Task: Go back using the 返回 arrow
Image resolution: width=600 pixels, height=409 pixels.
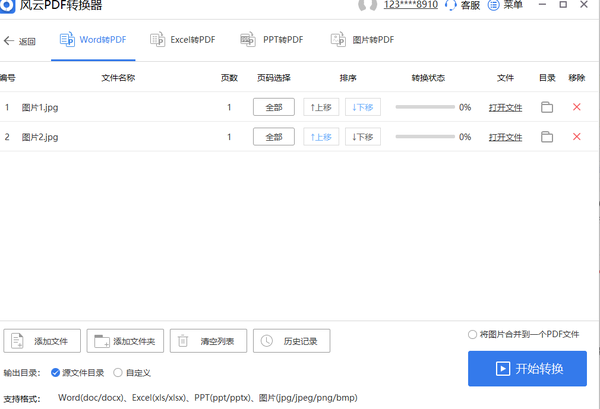Action: 20,41
